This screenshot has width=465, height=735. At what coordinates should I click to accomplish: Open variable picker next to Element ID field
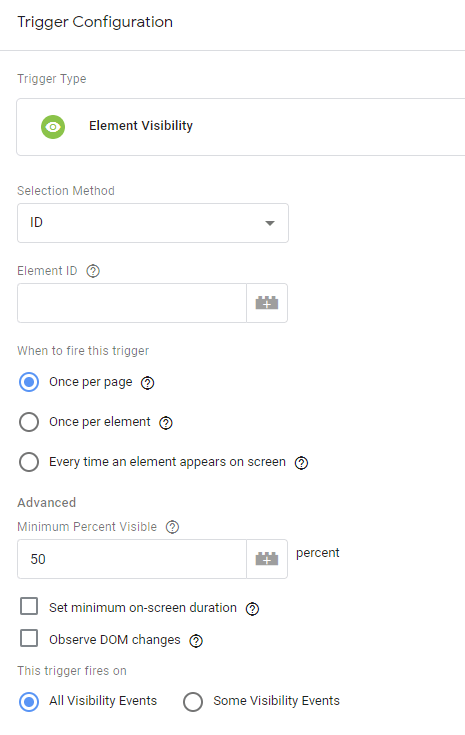coord(267,303)
